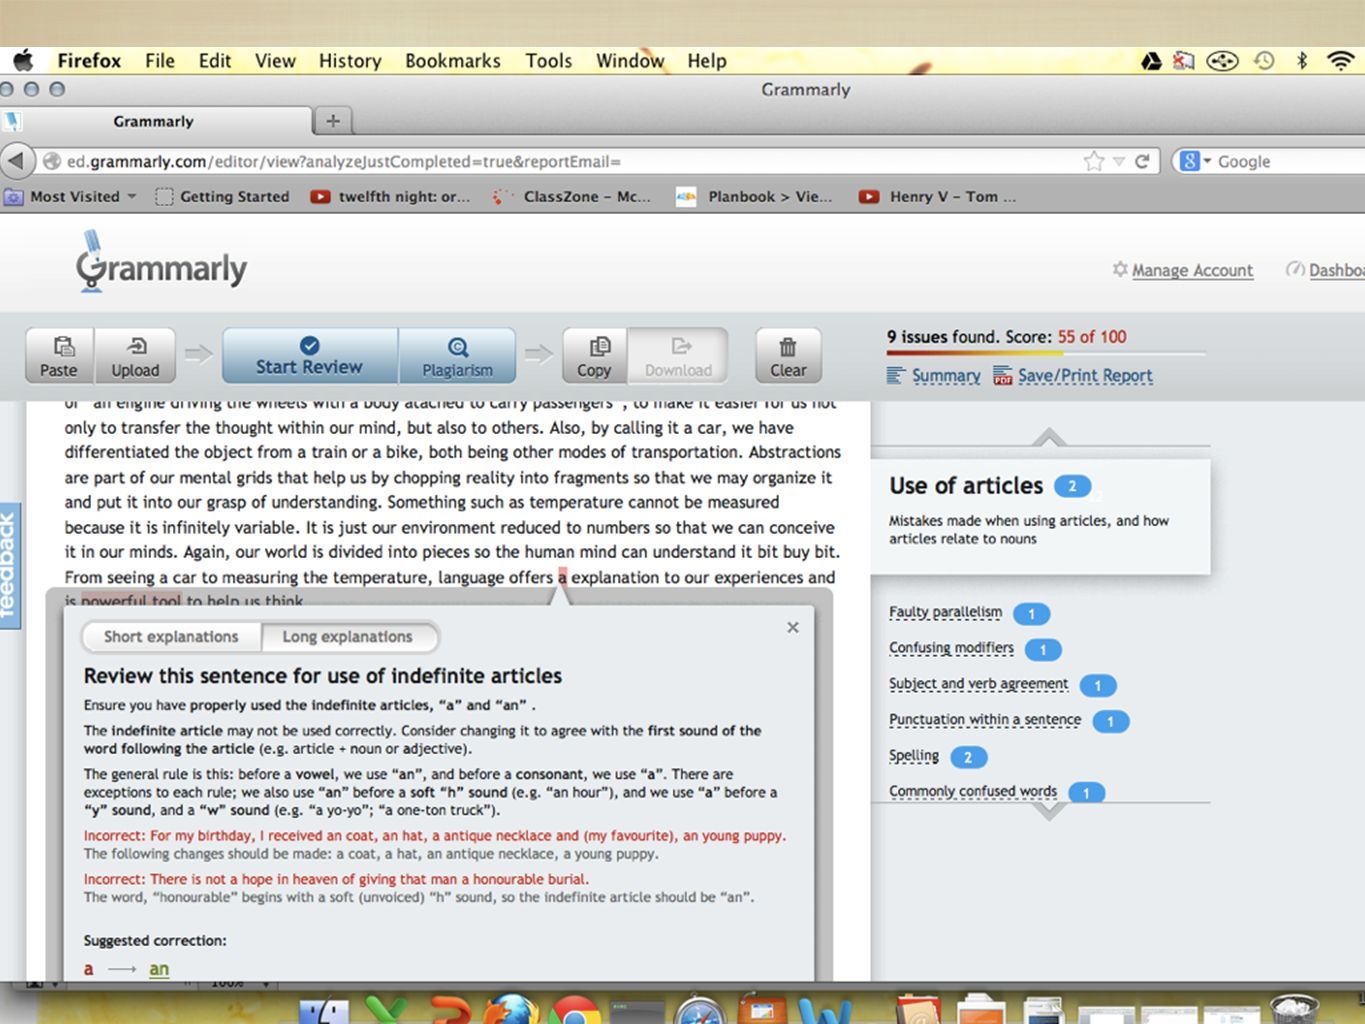1365x1024 pixels.
Task: Click the highlighted article 'a' in text
Action: tap(563, 577)
